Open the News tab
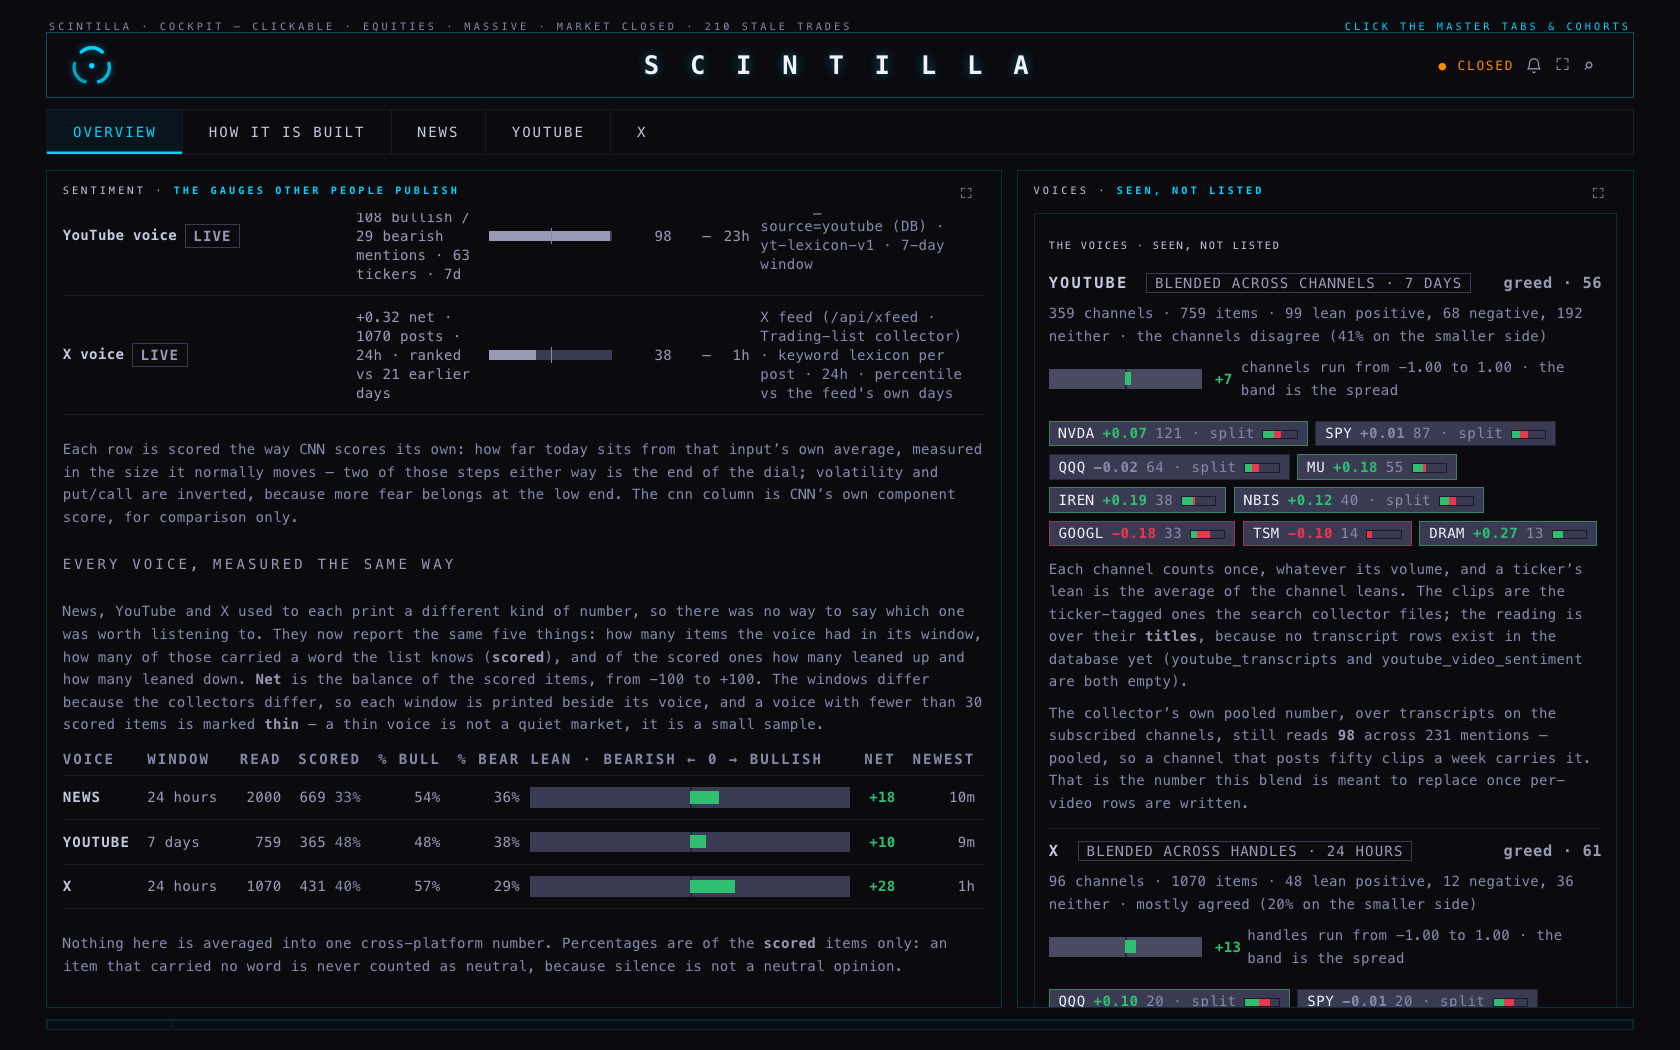The image size is (1680, 1050). coord(437,132)
